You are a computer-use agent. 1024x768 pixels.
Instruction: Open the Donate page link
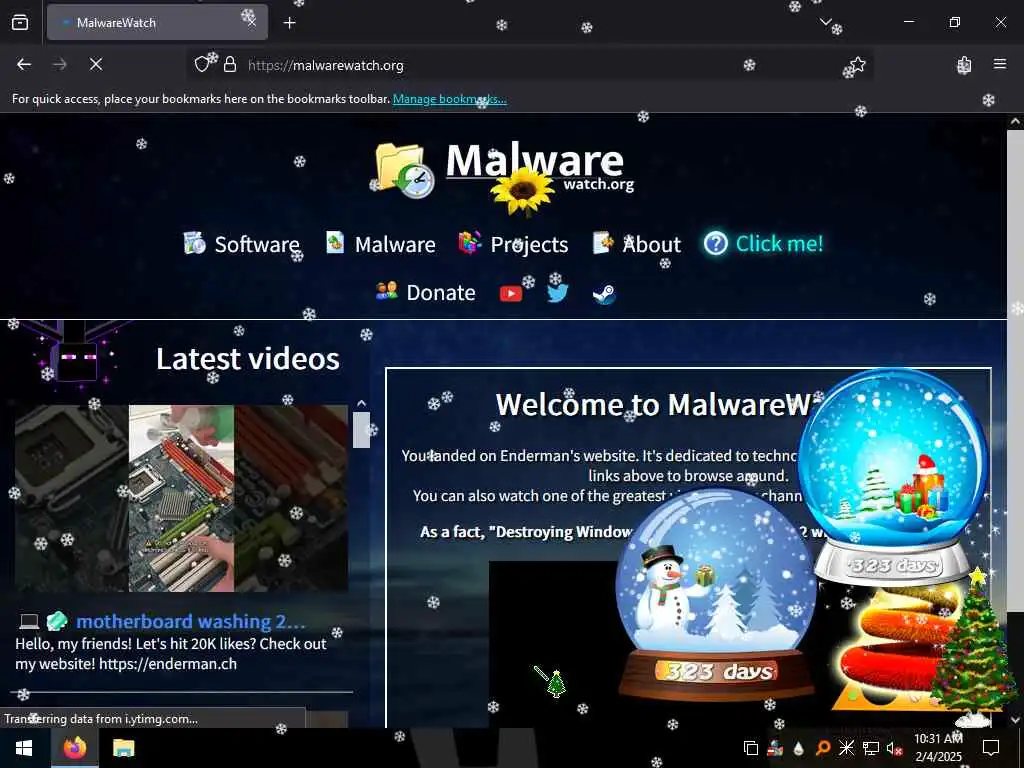[x=441, y=293]
